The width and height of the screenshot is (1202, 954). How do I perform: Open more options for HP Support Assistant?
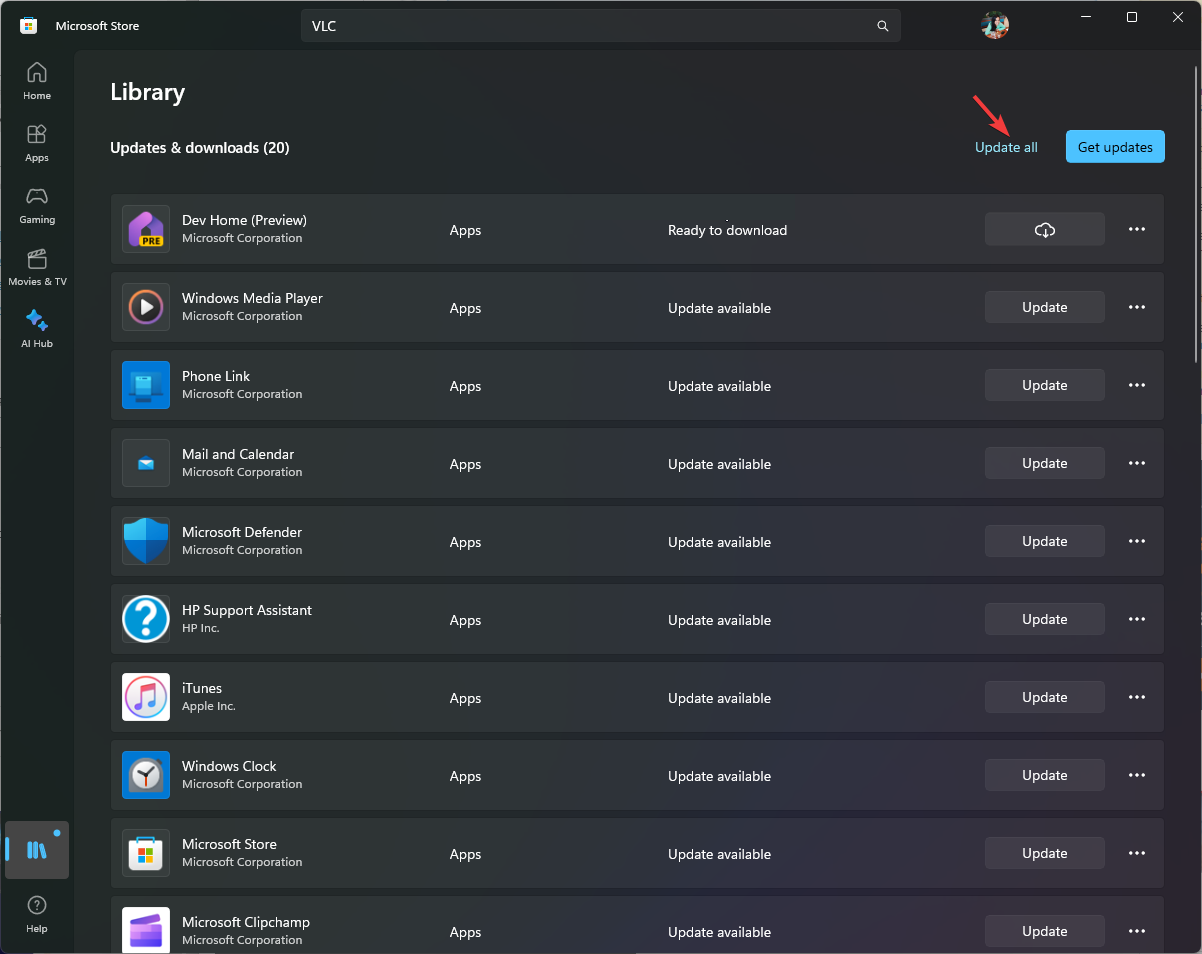tap(1137, 619)
